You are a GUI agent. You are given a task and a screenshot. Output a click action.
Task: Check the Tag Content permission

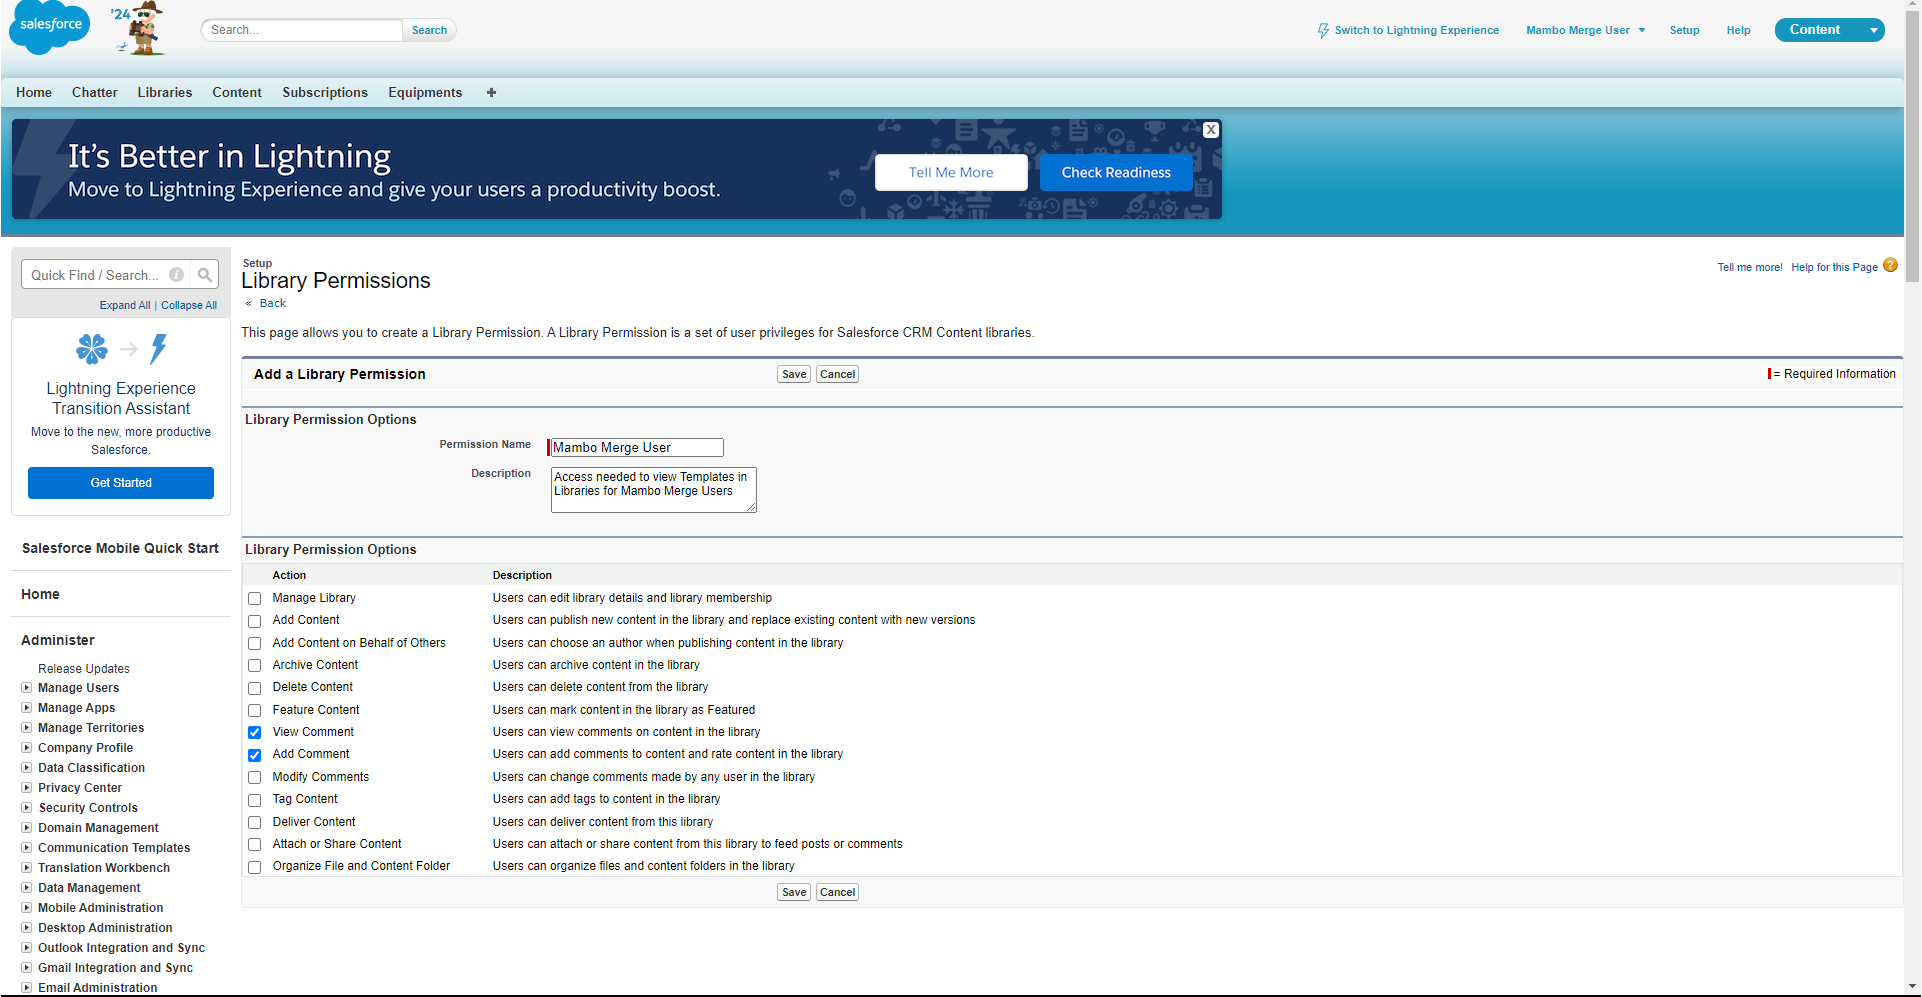254,799
